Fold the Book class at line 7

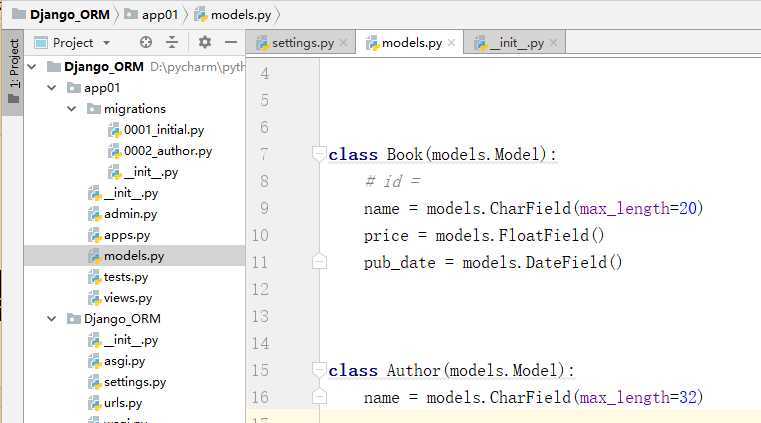point(319,154)
